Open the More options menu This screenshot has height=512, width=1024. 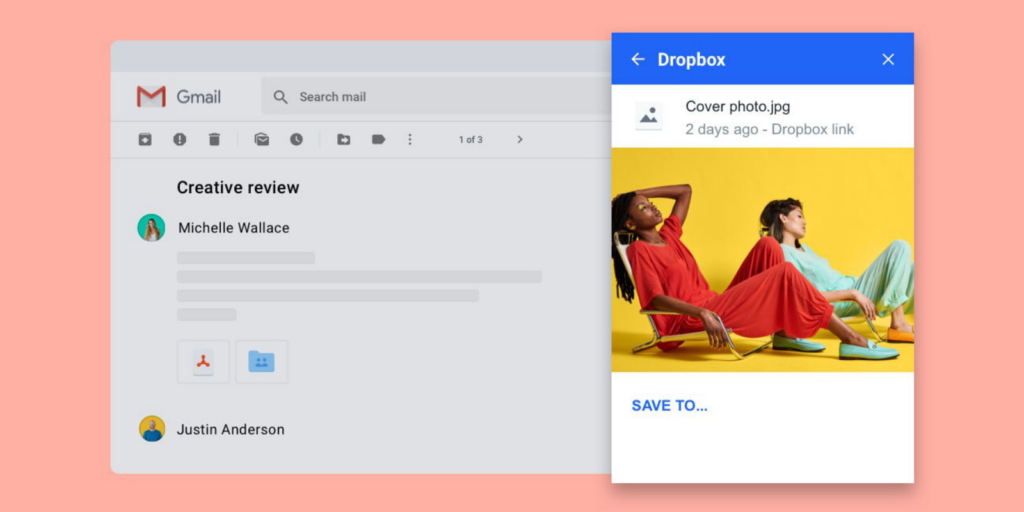[x=409, y=139]
